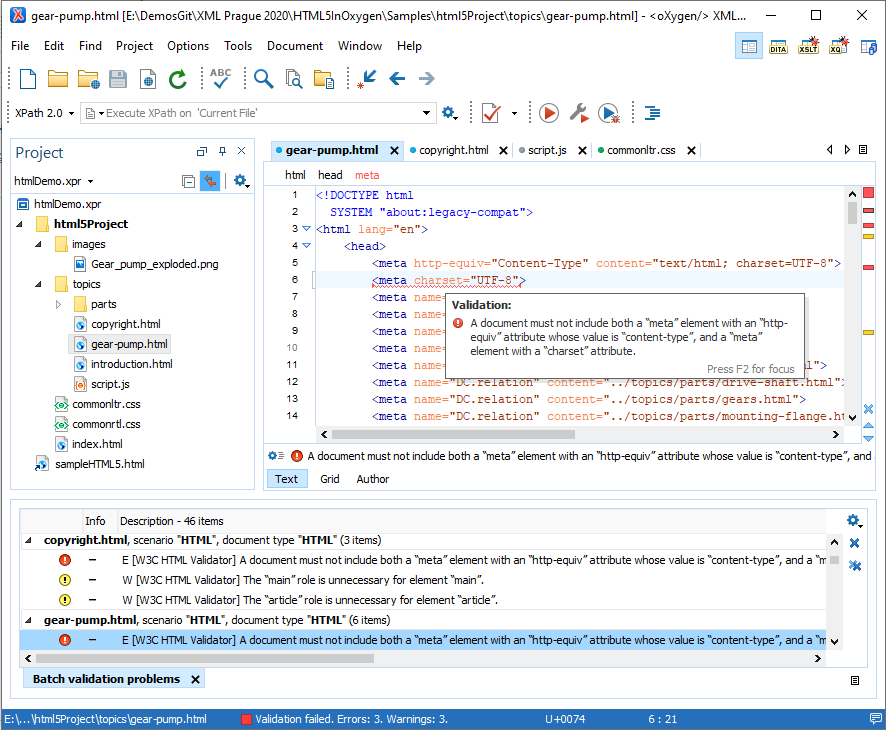Screen dimensions: 886x730
Task: Open the Tools menu
Action: 238,46
